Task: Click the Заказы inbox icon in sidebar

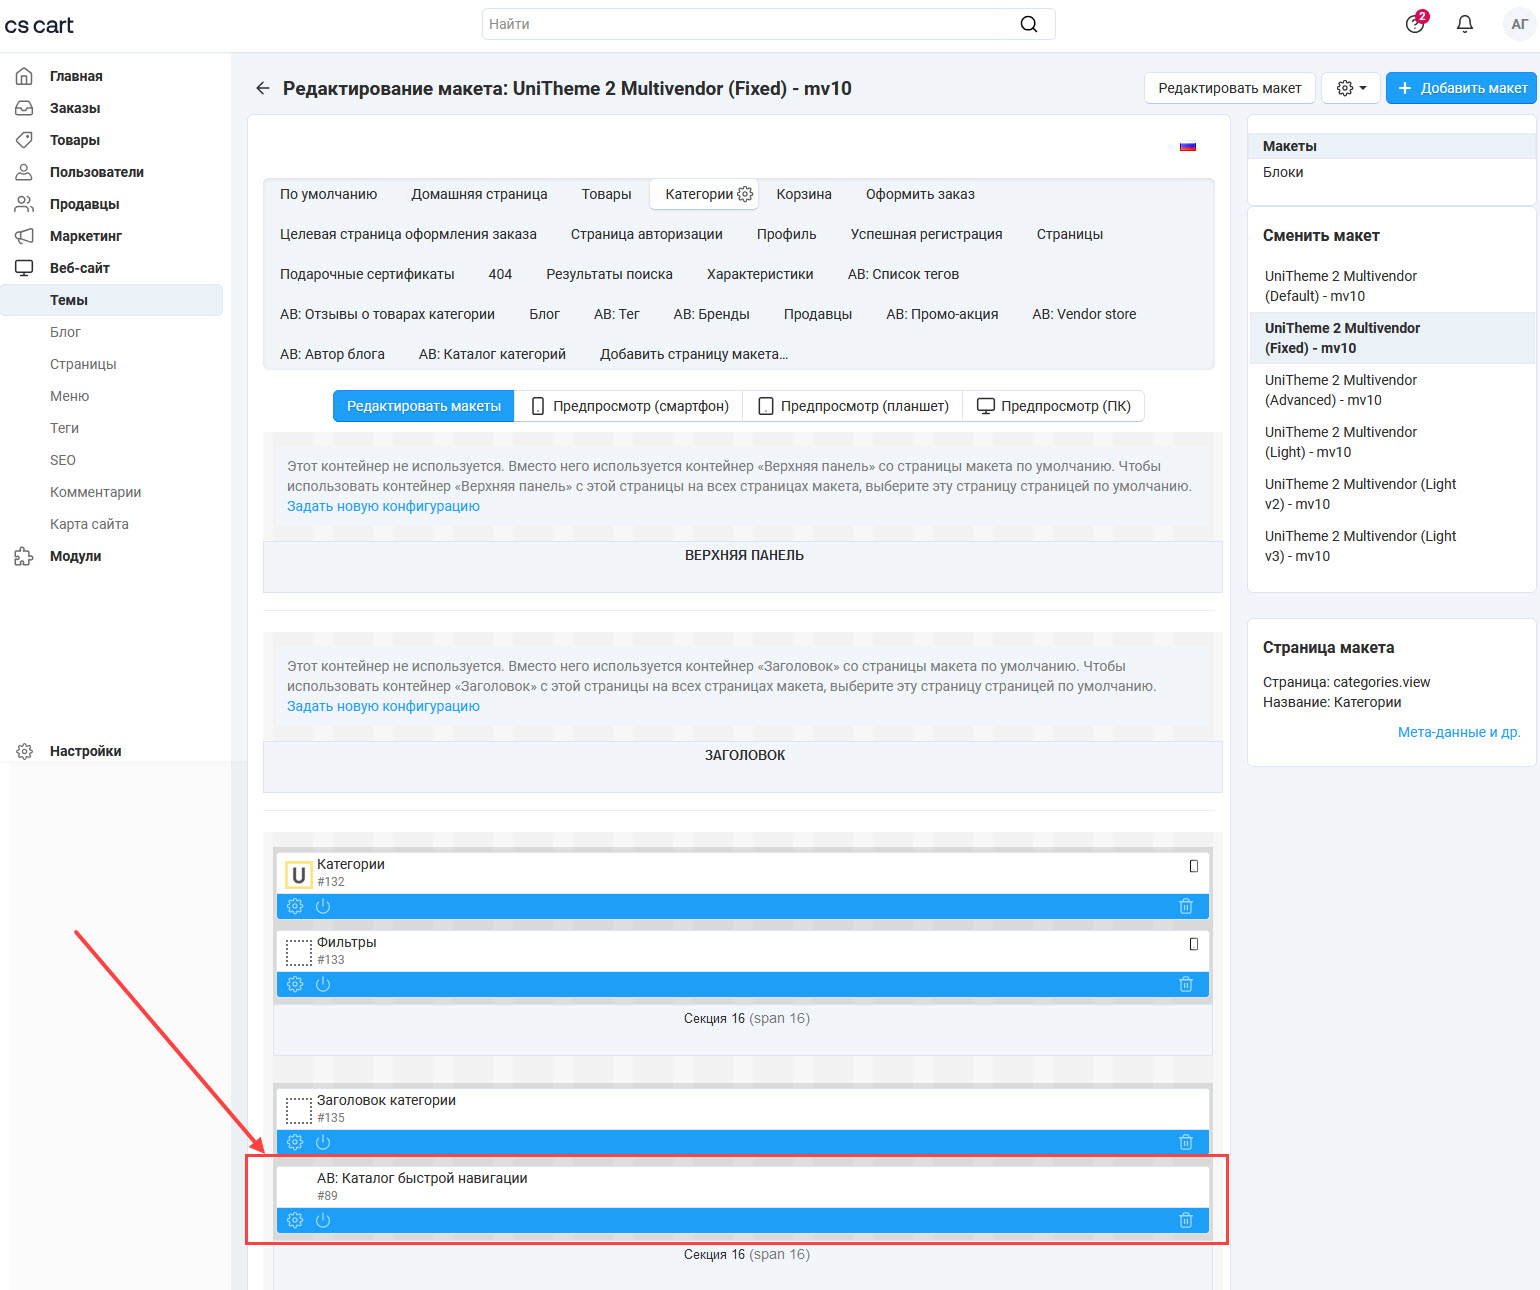Action: 24,108
